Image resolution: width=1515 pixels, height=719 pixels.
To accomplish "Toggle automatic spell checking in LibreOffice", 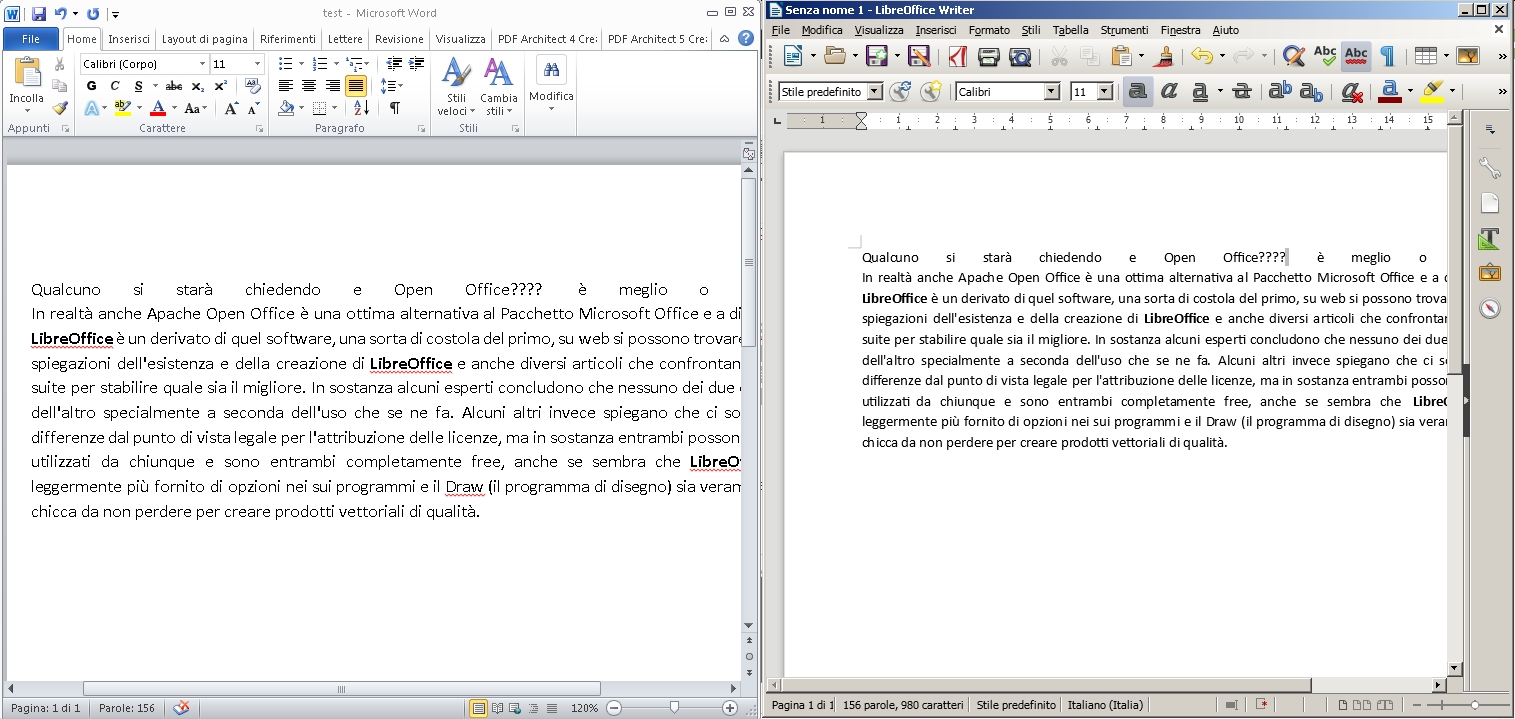I will click(1356, 56).
